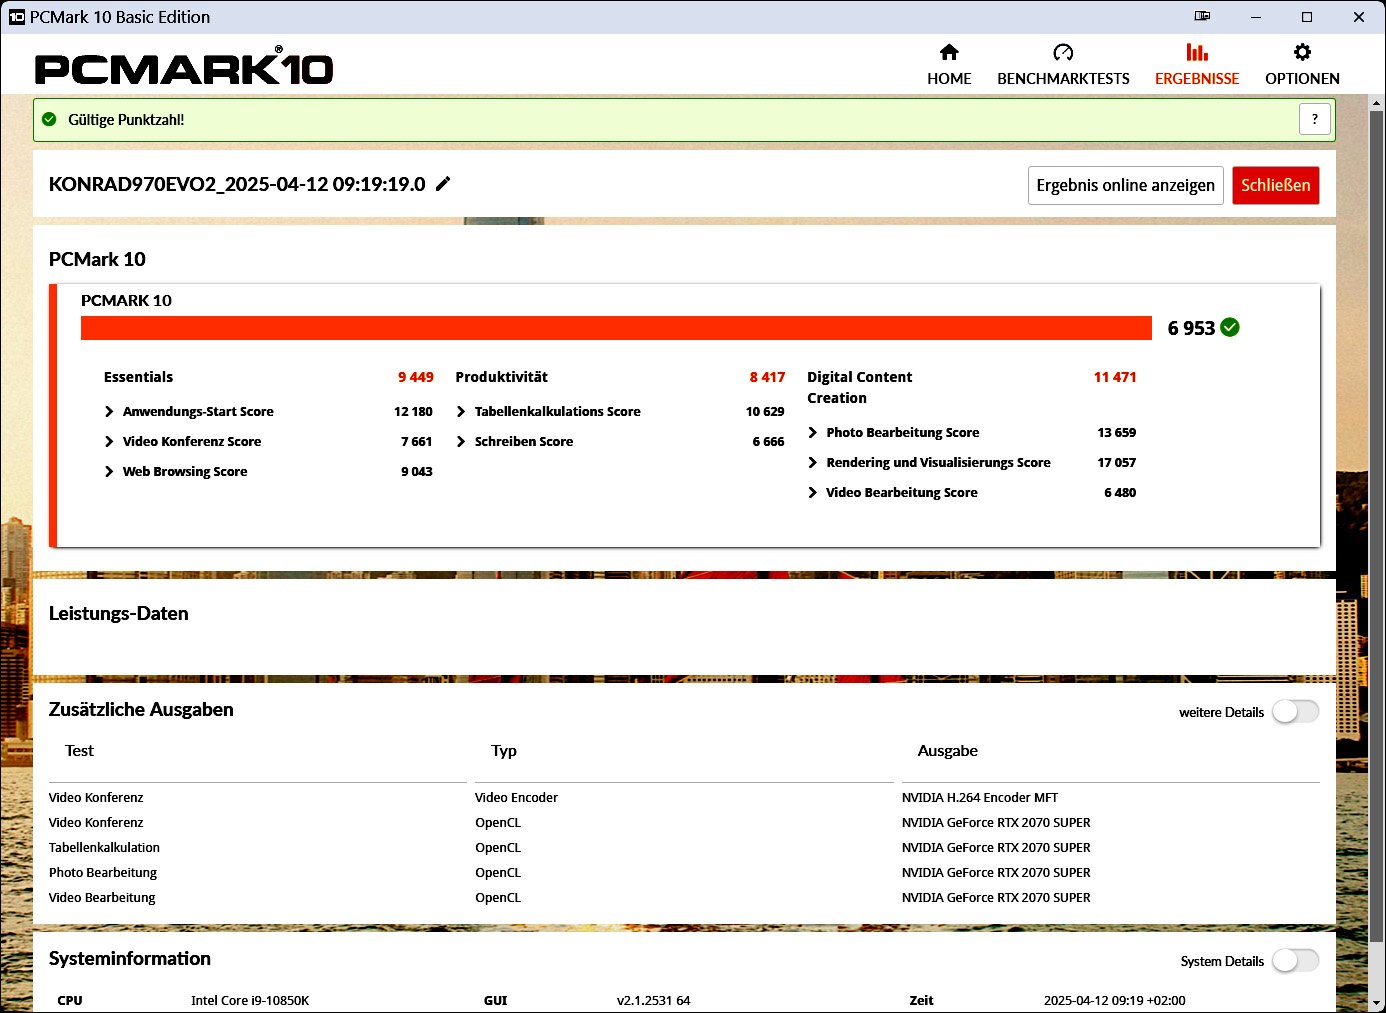Click Video Encoder type cell
1386x1013 pixels.
coord(516,797)
